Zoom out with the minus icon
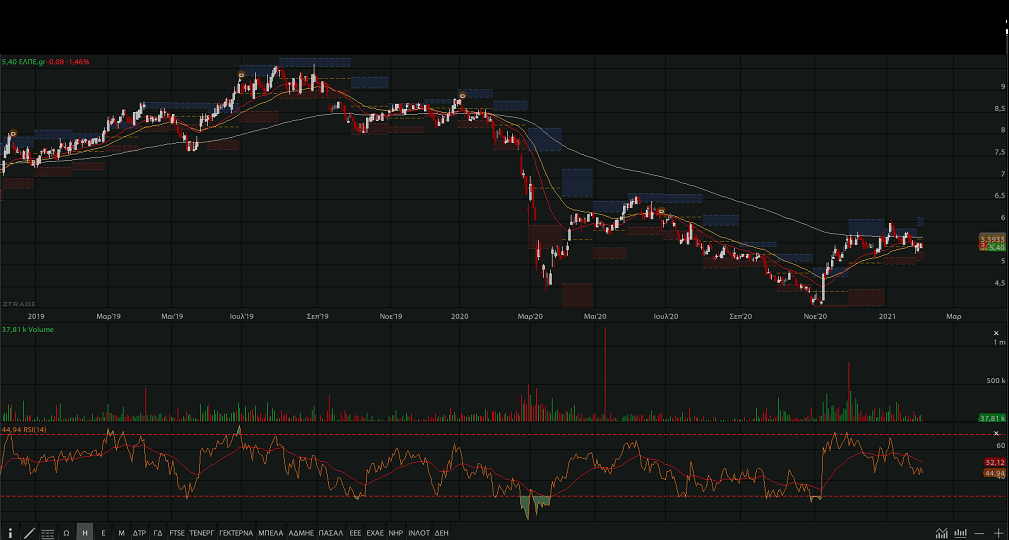The image size is (1009, 540). coord(980,533)
